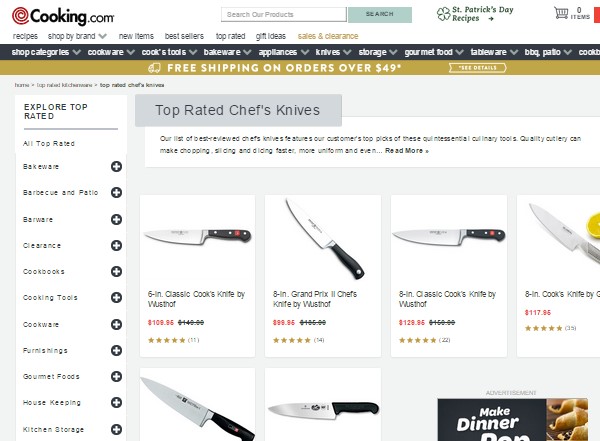Click the plus icon next to Gourmet Foods
This screenshot has height=441, width=600.
coord(116,376)
